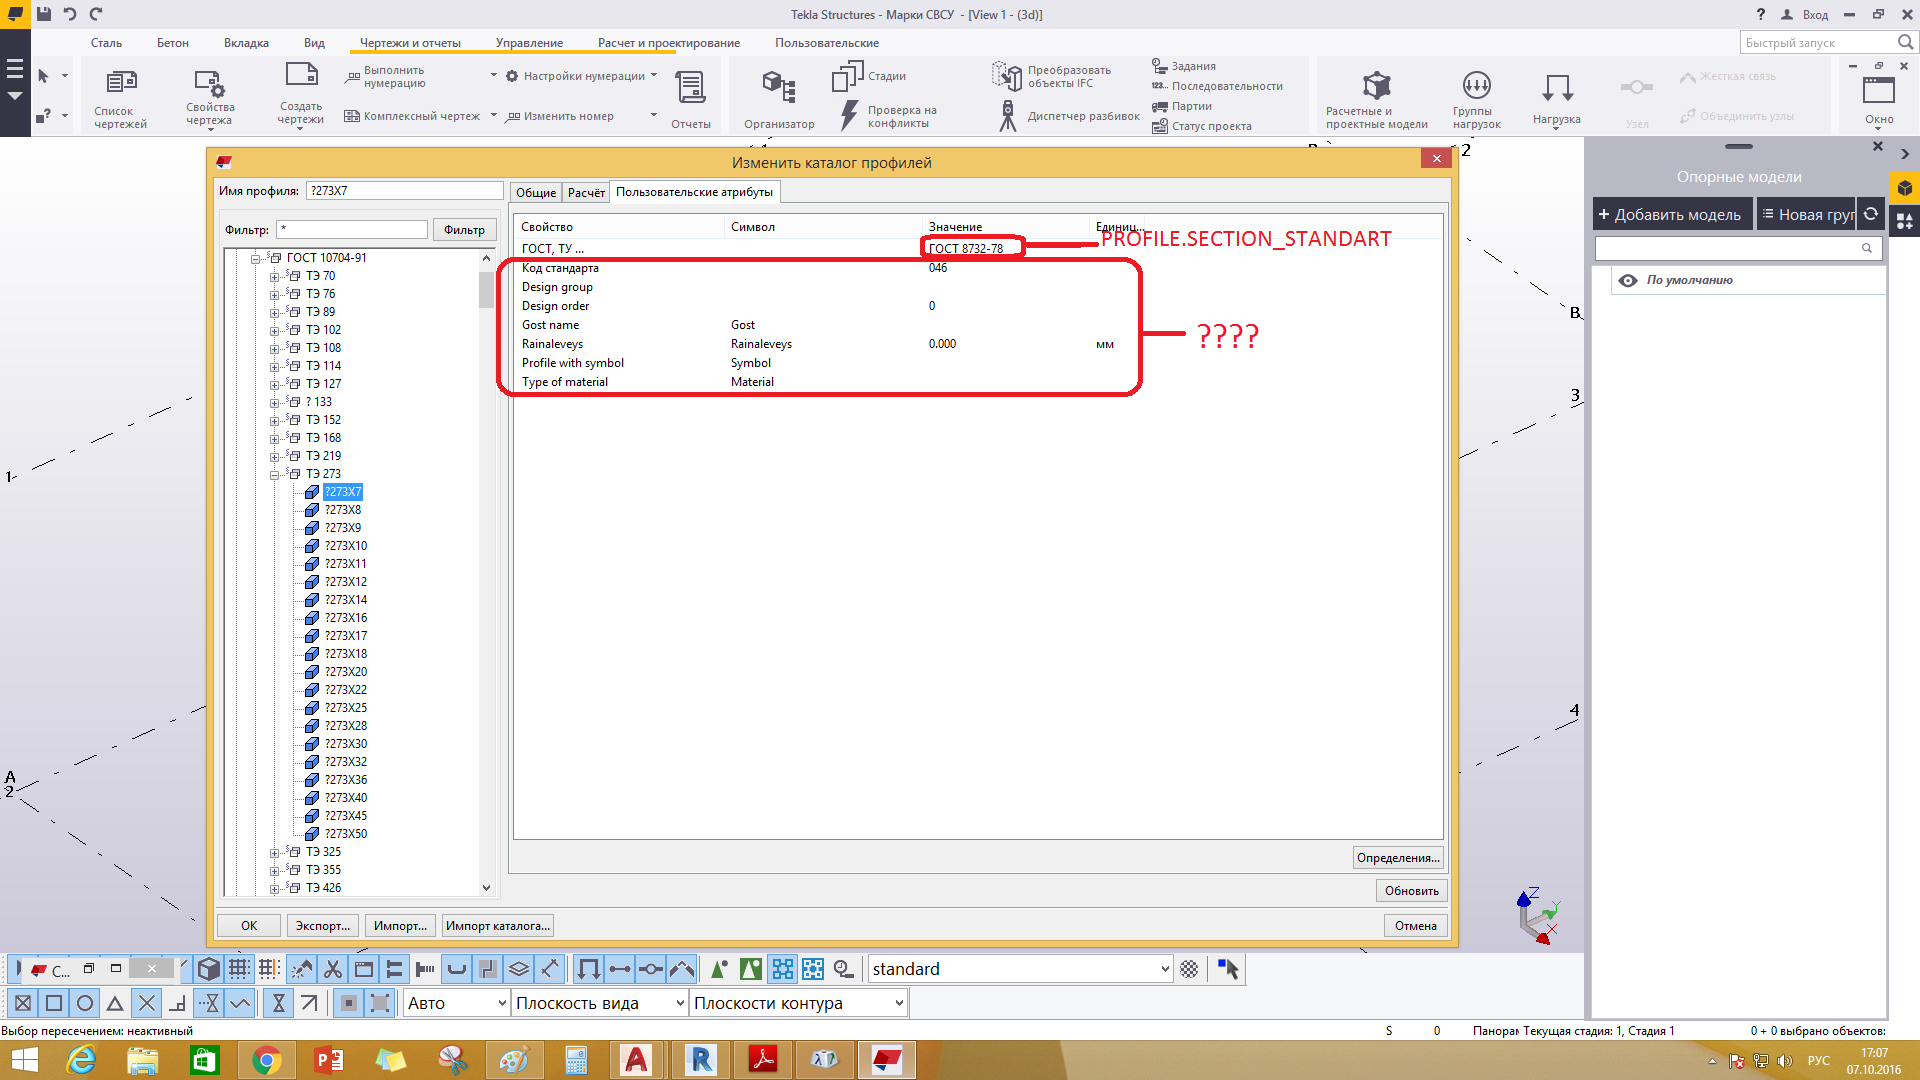Select the scissors cut tool in selection toolbar
Image resolution: width=1920 pixels, height=1080 pixels.
pos(333,969)
